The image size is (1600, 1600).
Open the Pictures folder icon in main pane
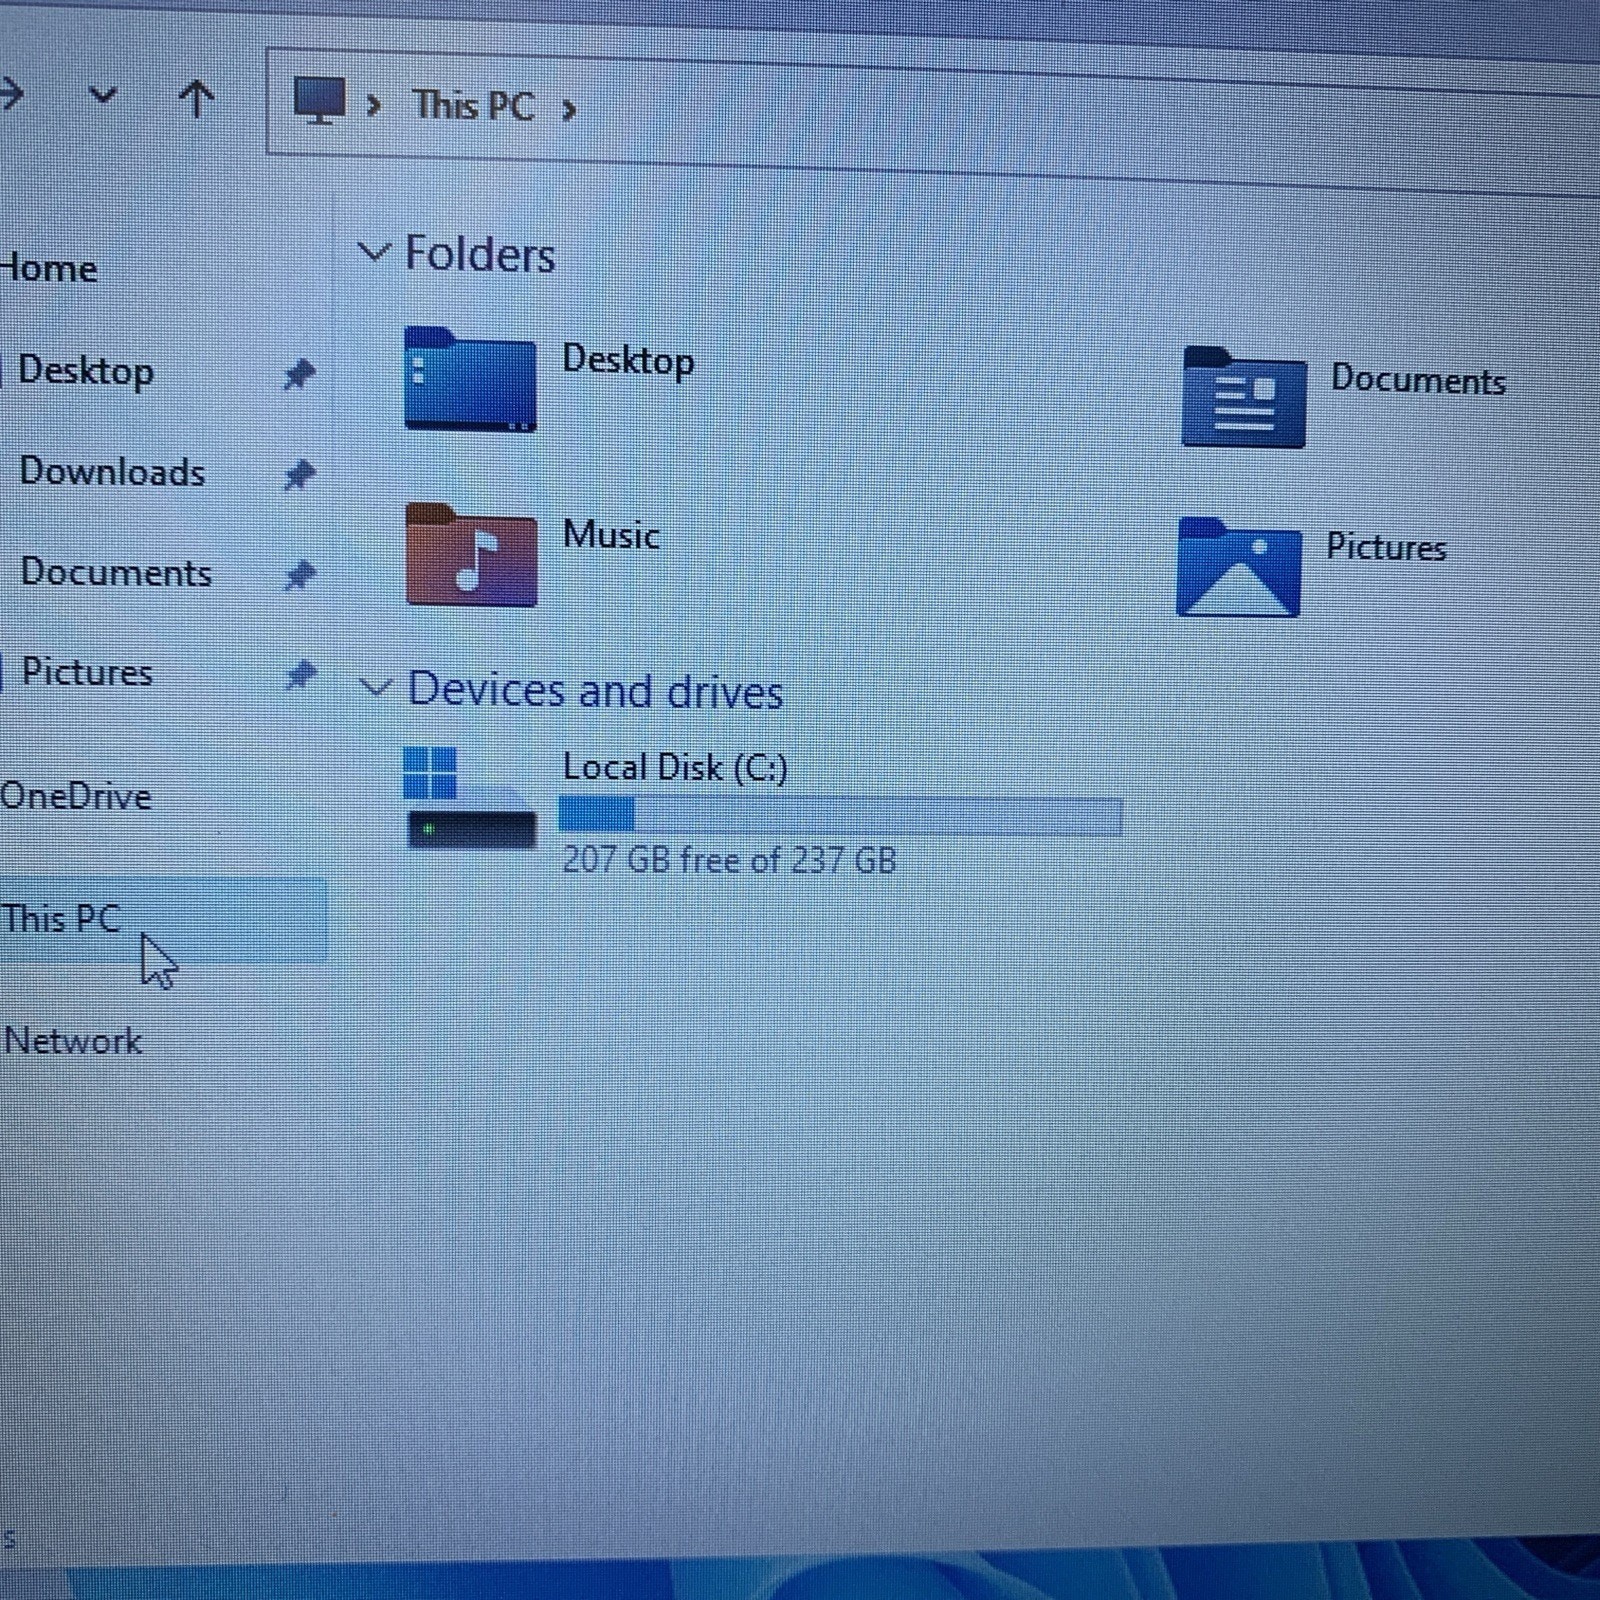click(x=1239, y=567)
